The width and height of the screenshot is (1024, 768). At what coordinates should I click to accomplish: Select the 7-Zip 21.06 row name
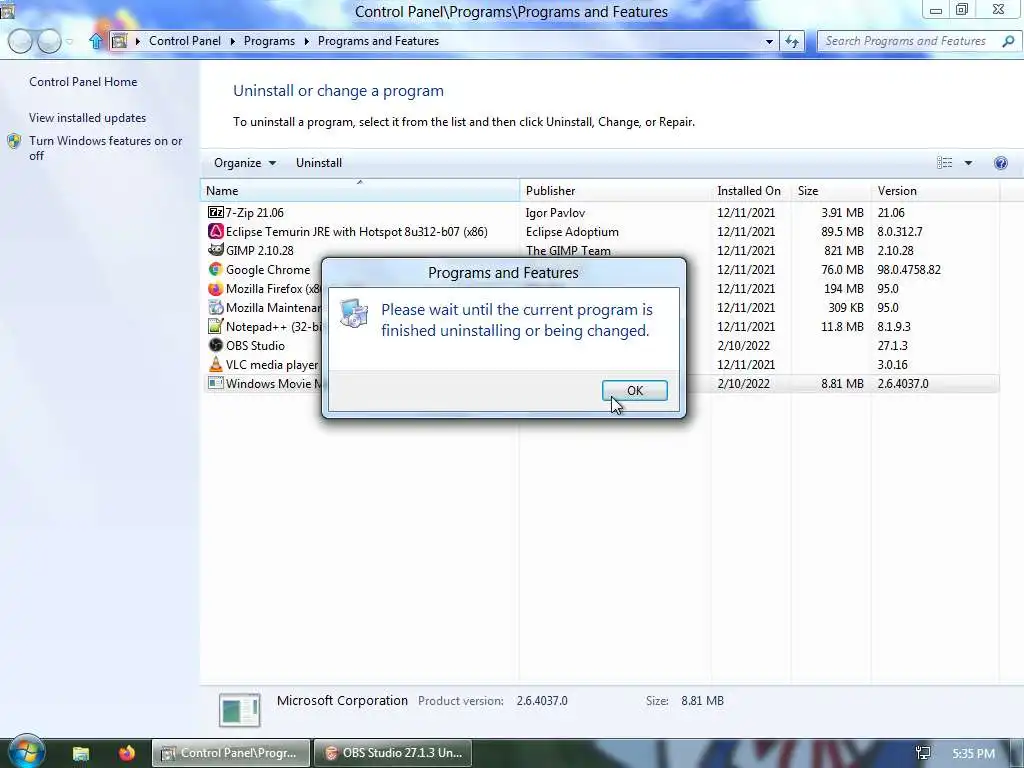255,212
